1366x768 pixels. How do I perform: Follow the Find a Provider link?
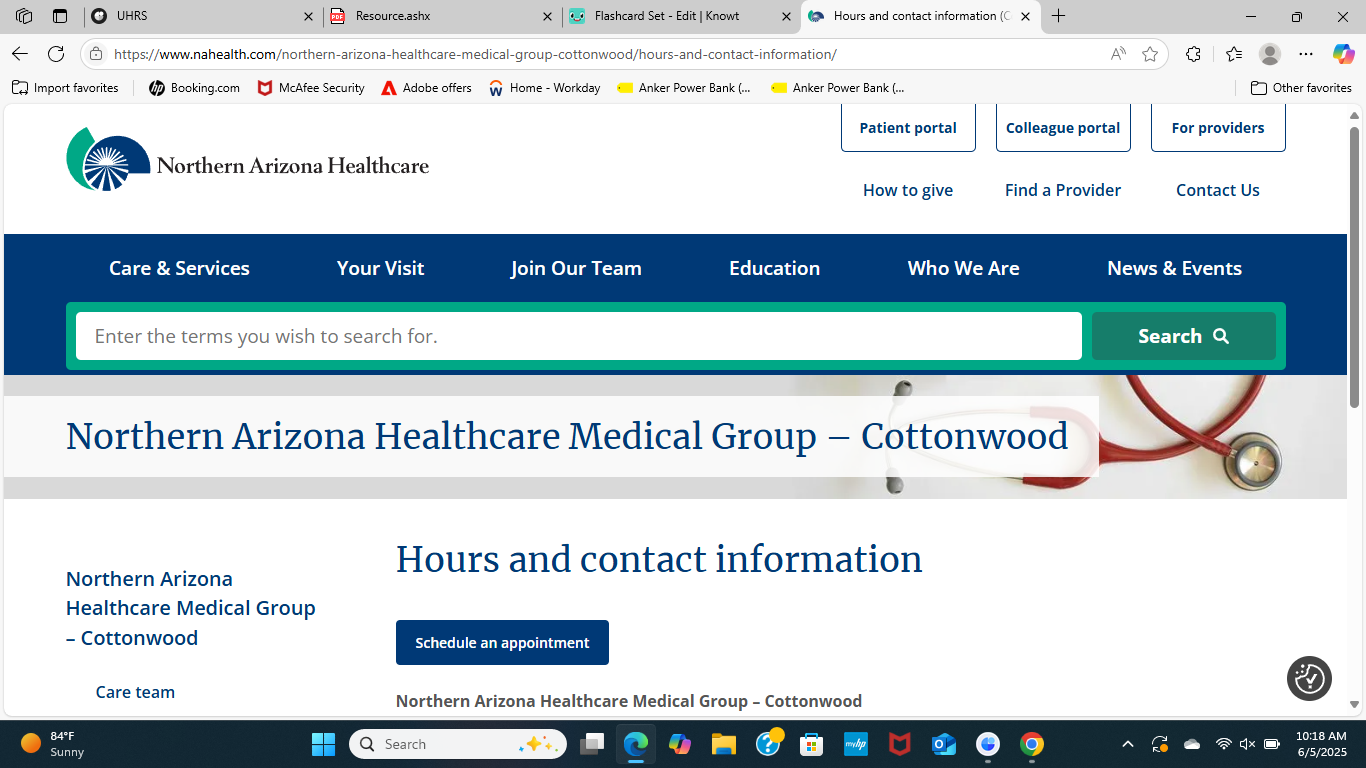1063,190
